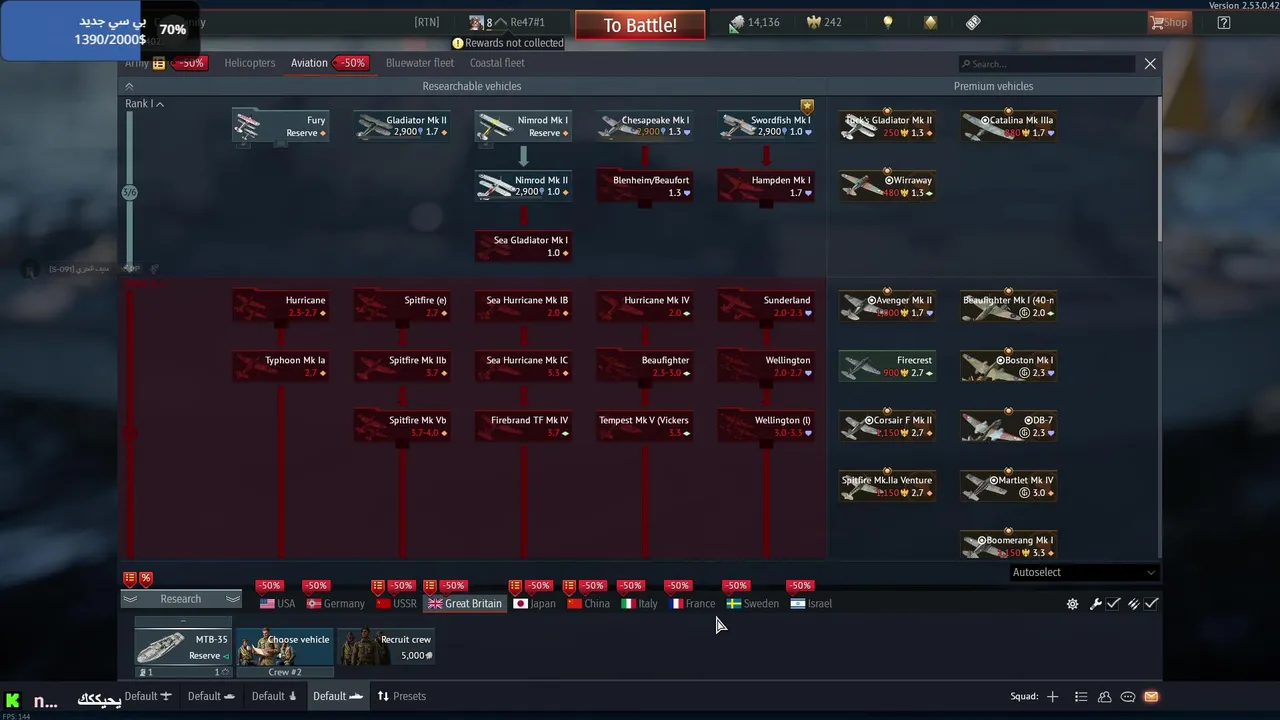Open the Shop cart icon
This screenshot has width=1280, height=720.
point(1157,22)
